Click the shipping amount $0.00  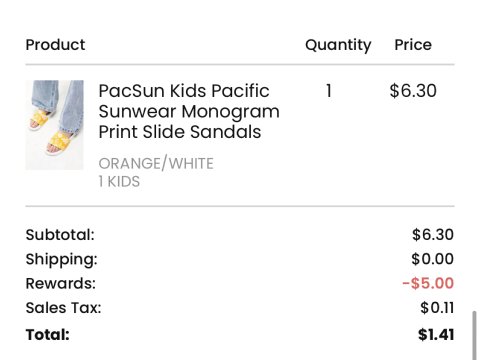pos(432,259)
